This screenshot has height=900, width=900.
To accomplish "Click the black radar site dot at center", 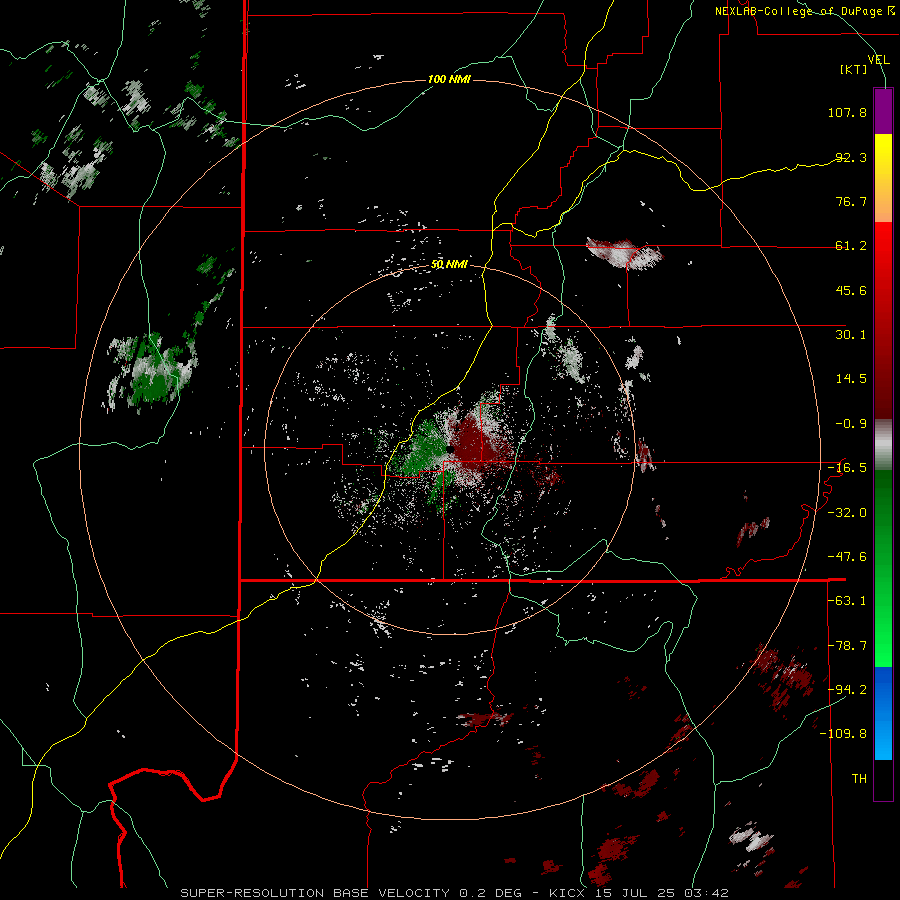I will (450, 449).
